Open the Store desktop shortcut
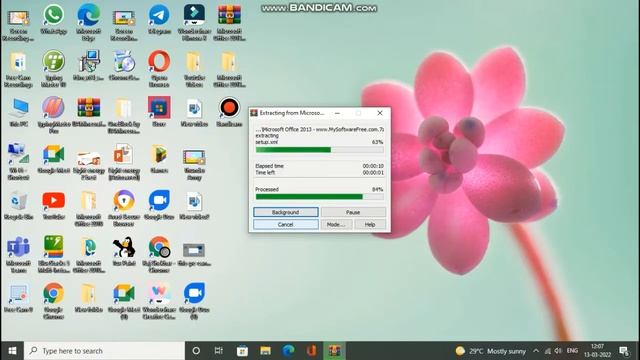The height and width of the screenshot is (360, 640). click(159, 112)
